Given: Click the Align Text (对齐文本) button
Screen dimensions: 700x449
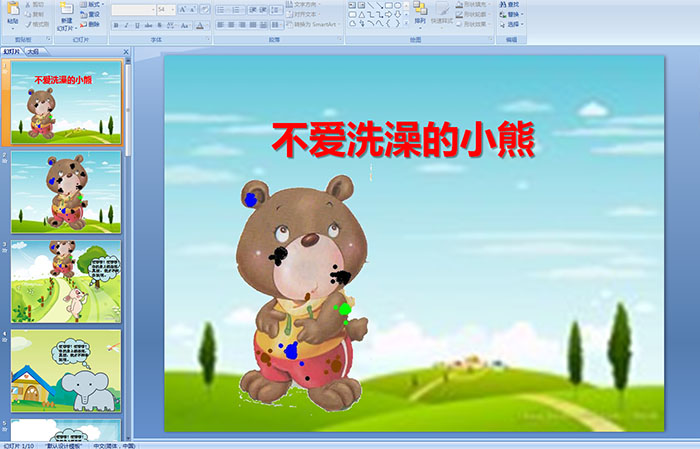Looking at the screenshot, I should 303,14.
